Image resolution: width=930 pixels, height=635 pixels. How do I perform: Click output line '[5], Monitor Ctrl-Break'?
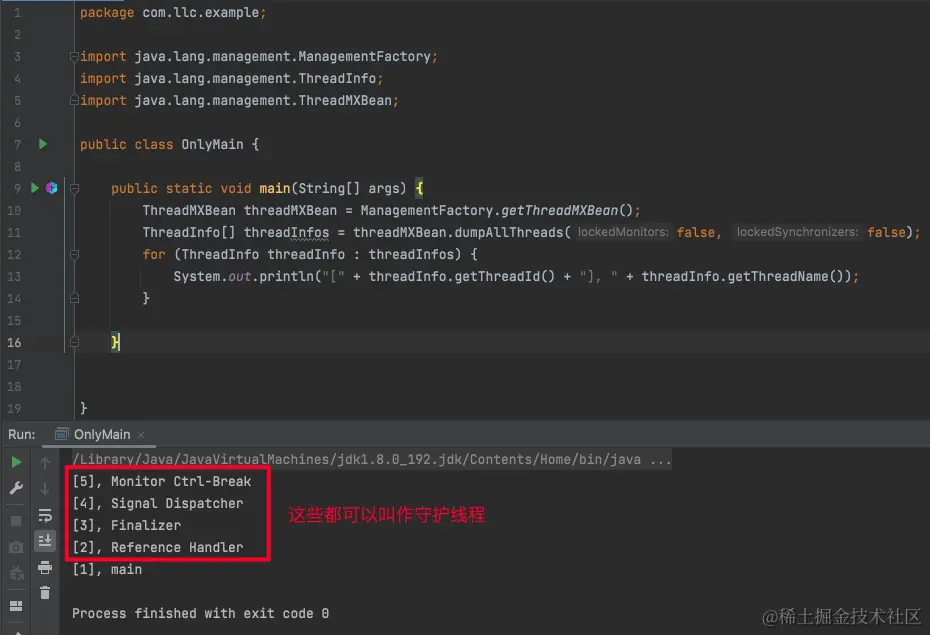161,481
